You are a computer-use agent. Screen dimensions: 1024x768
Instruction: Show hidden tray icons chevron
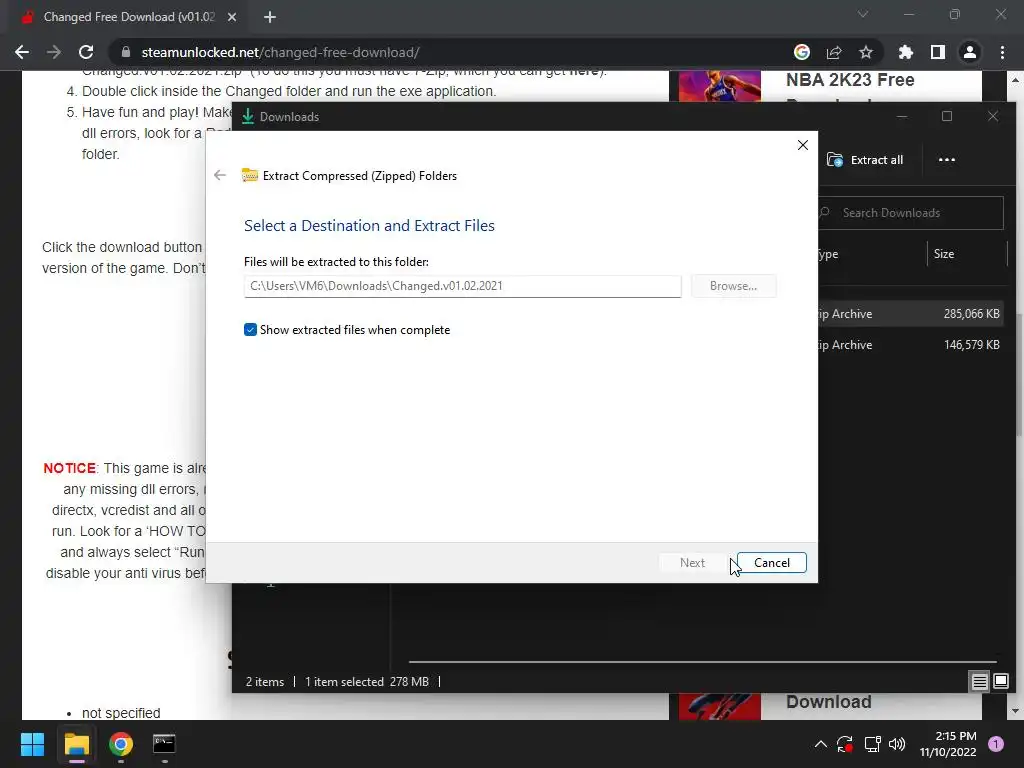(821, 744)
